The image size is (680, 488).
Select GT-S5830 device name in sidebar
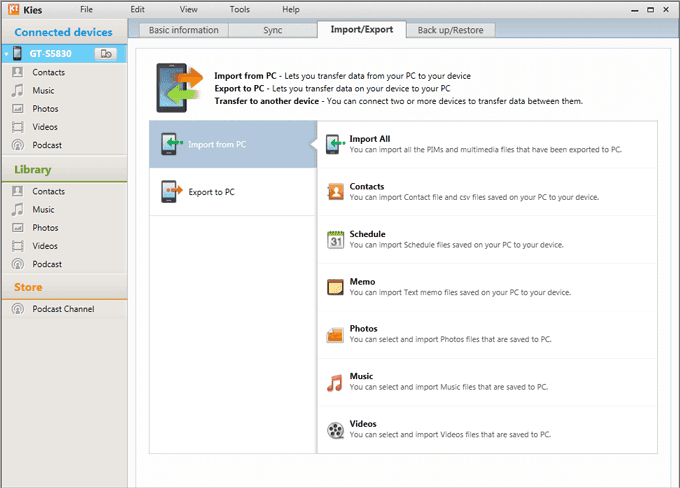click(x=50, y=54)
